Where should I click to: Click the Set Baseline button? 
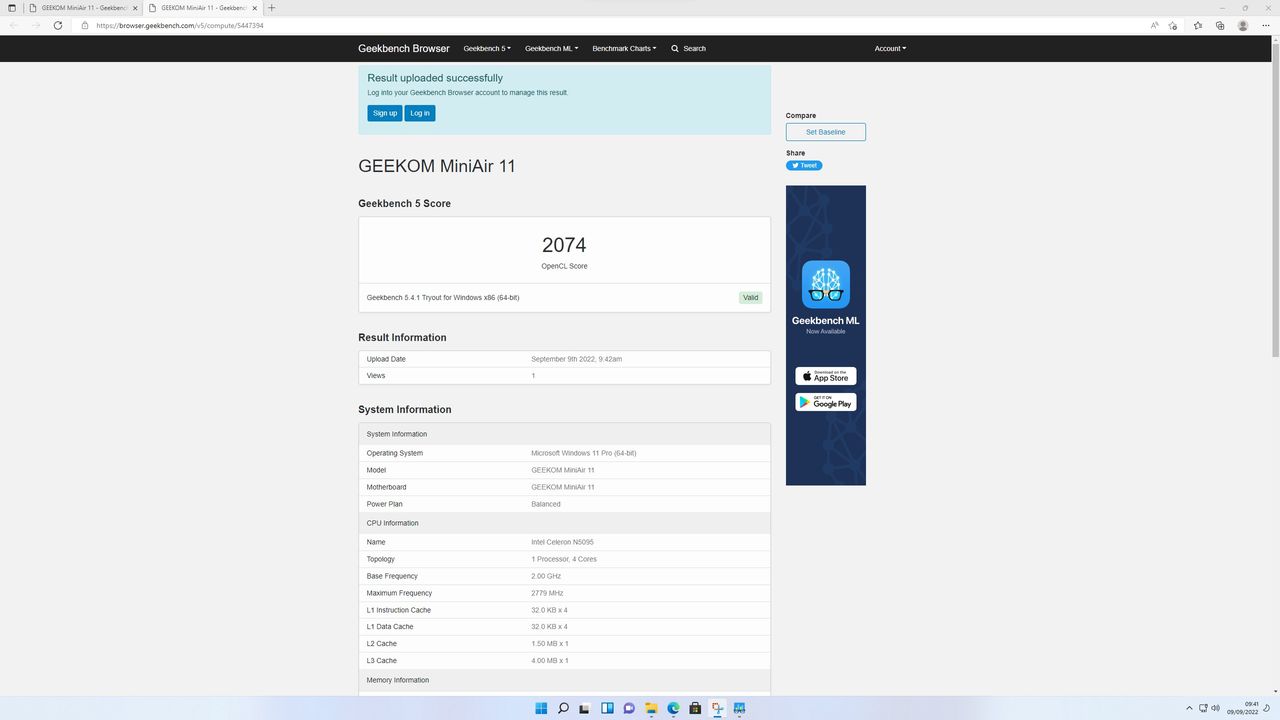click(826, 132)
